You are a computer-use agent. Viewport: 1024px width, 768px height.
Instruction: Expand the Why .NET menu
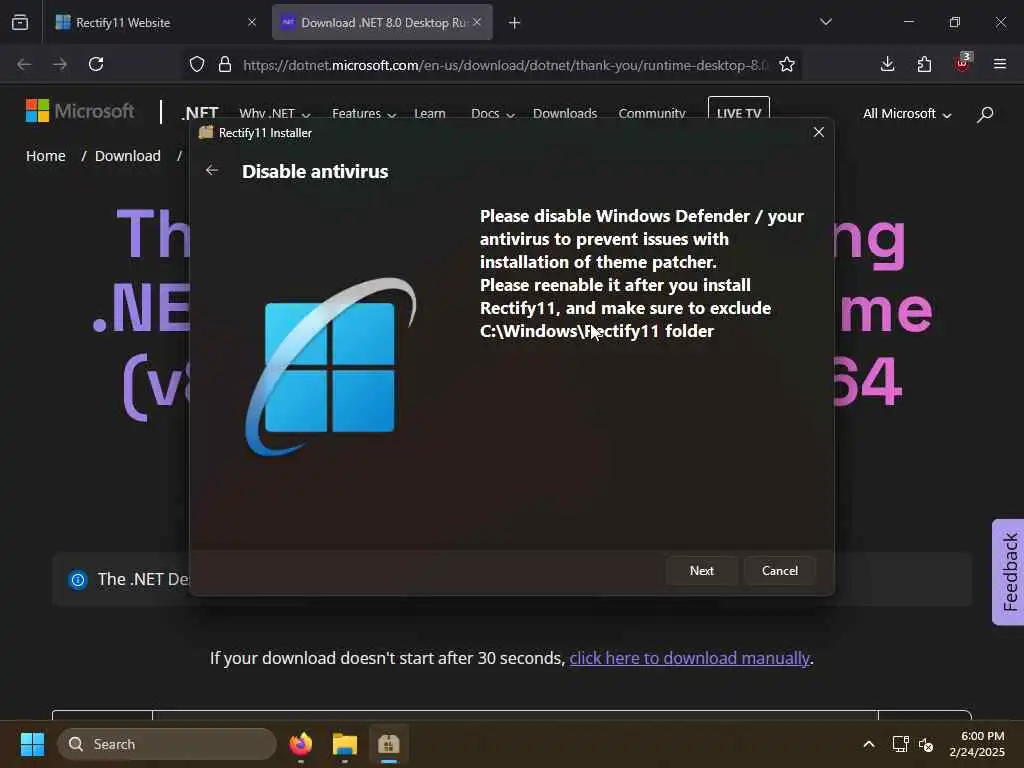pos(274,113)
